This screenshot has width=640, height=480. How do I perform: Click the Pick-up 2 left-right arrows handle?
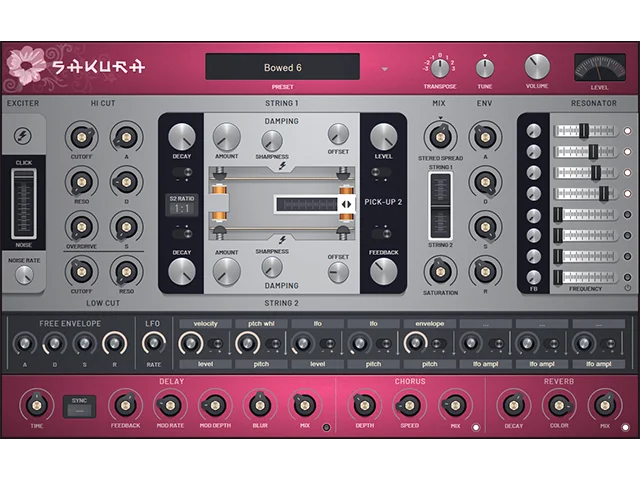[346, 204]
